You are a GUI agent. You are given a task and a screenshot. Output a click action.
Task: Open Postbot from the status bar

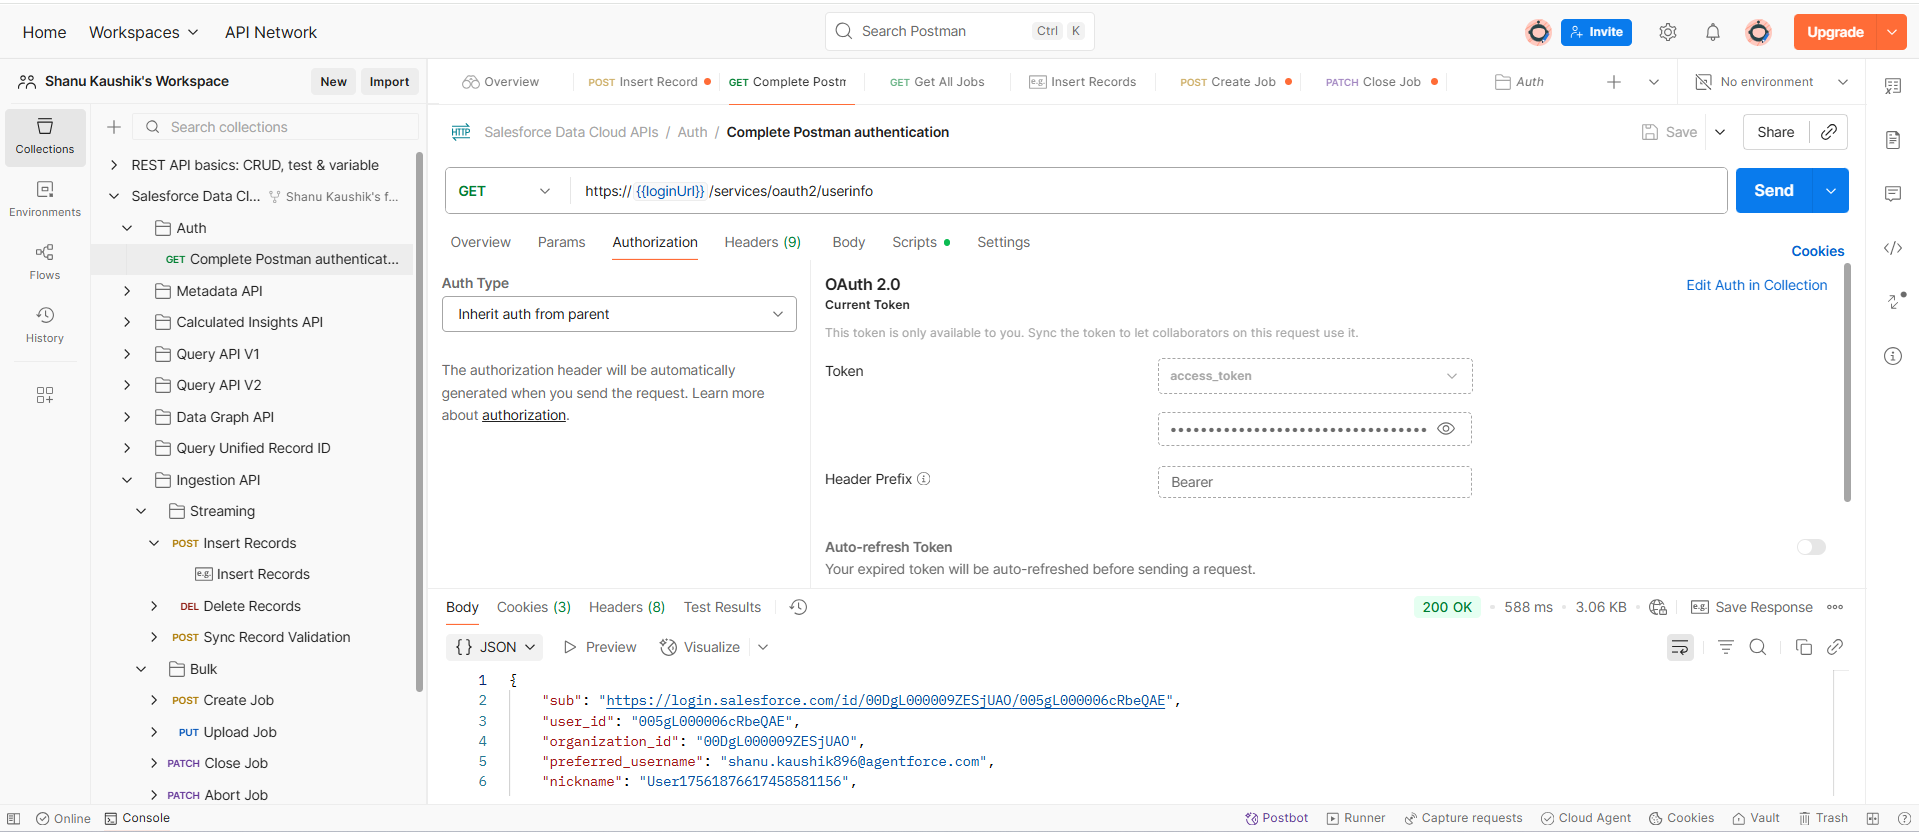pos(1276,818)
